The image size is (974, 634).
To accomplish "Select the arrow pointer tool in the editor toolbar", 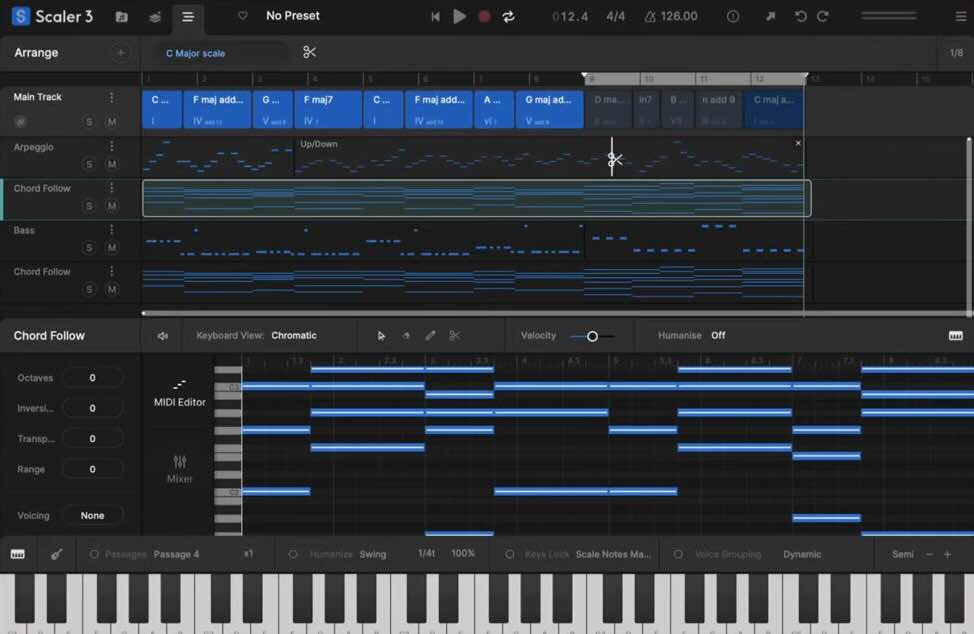I will pyautogui.click(x=381, y=336).
